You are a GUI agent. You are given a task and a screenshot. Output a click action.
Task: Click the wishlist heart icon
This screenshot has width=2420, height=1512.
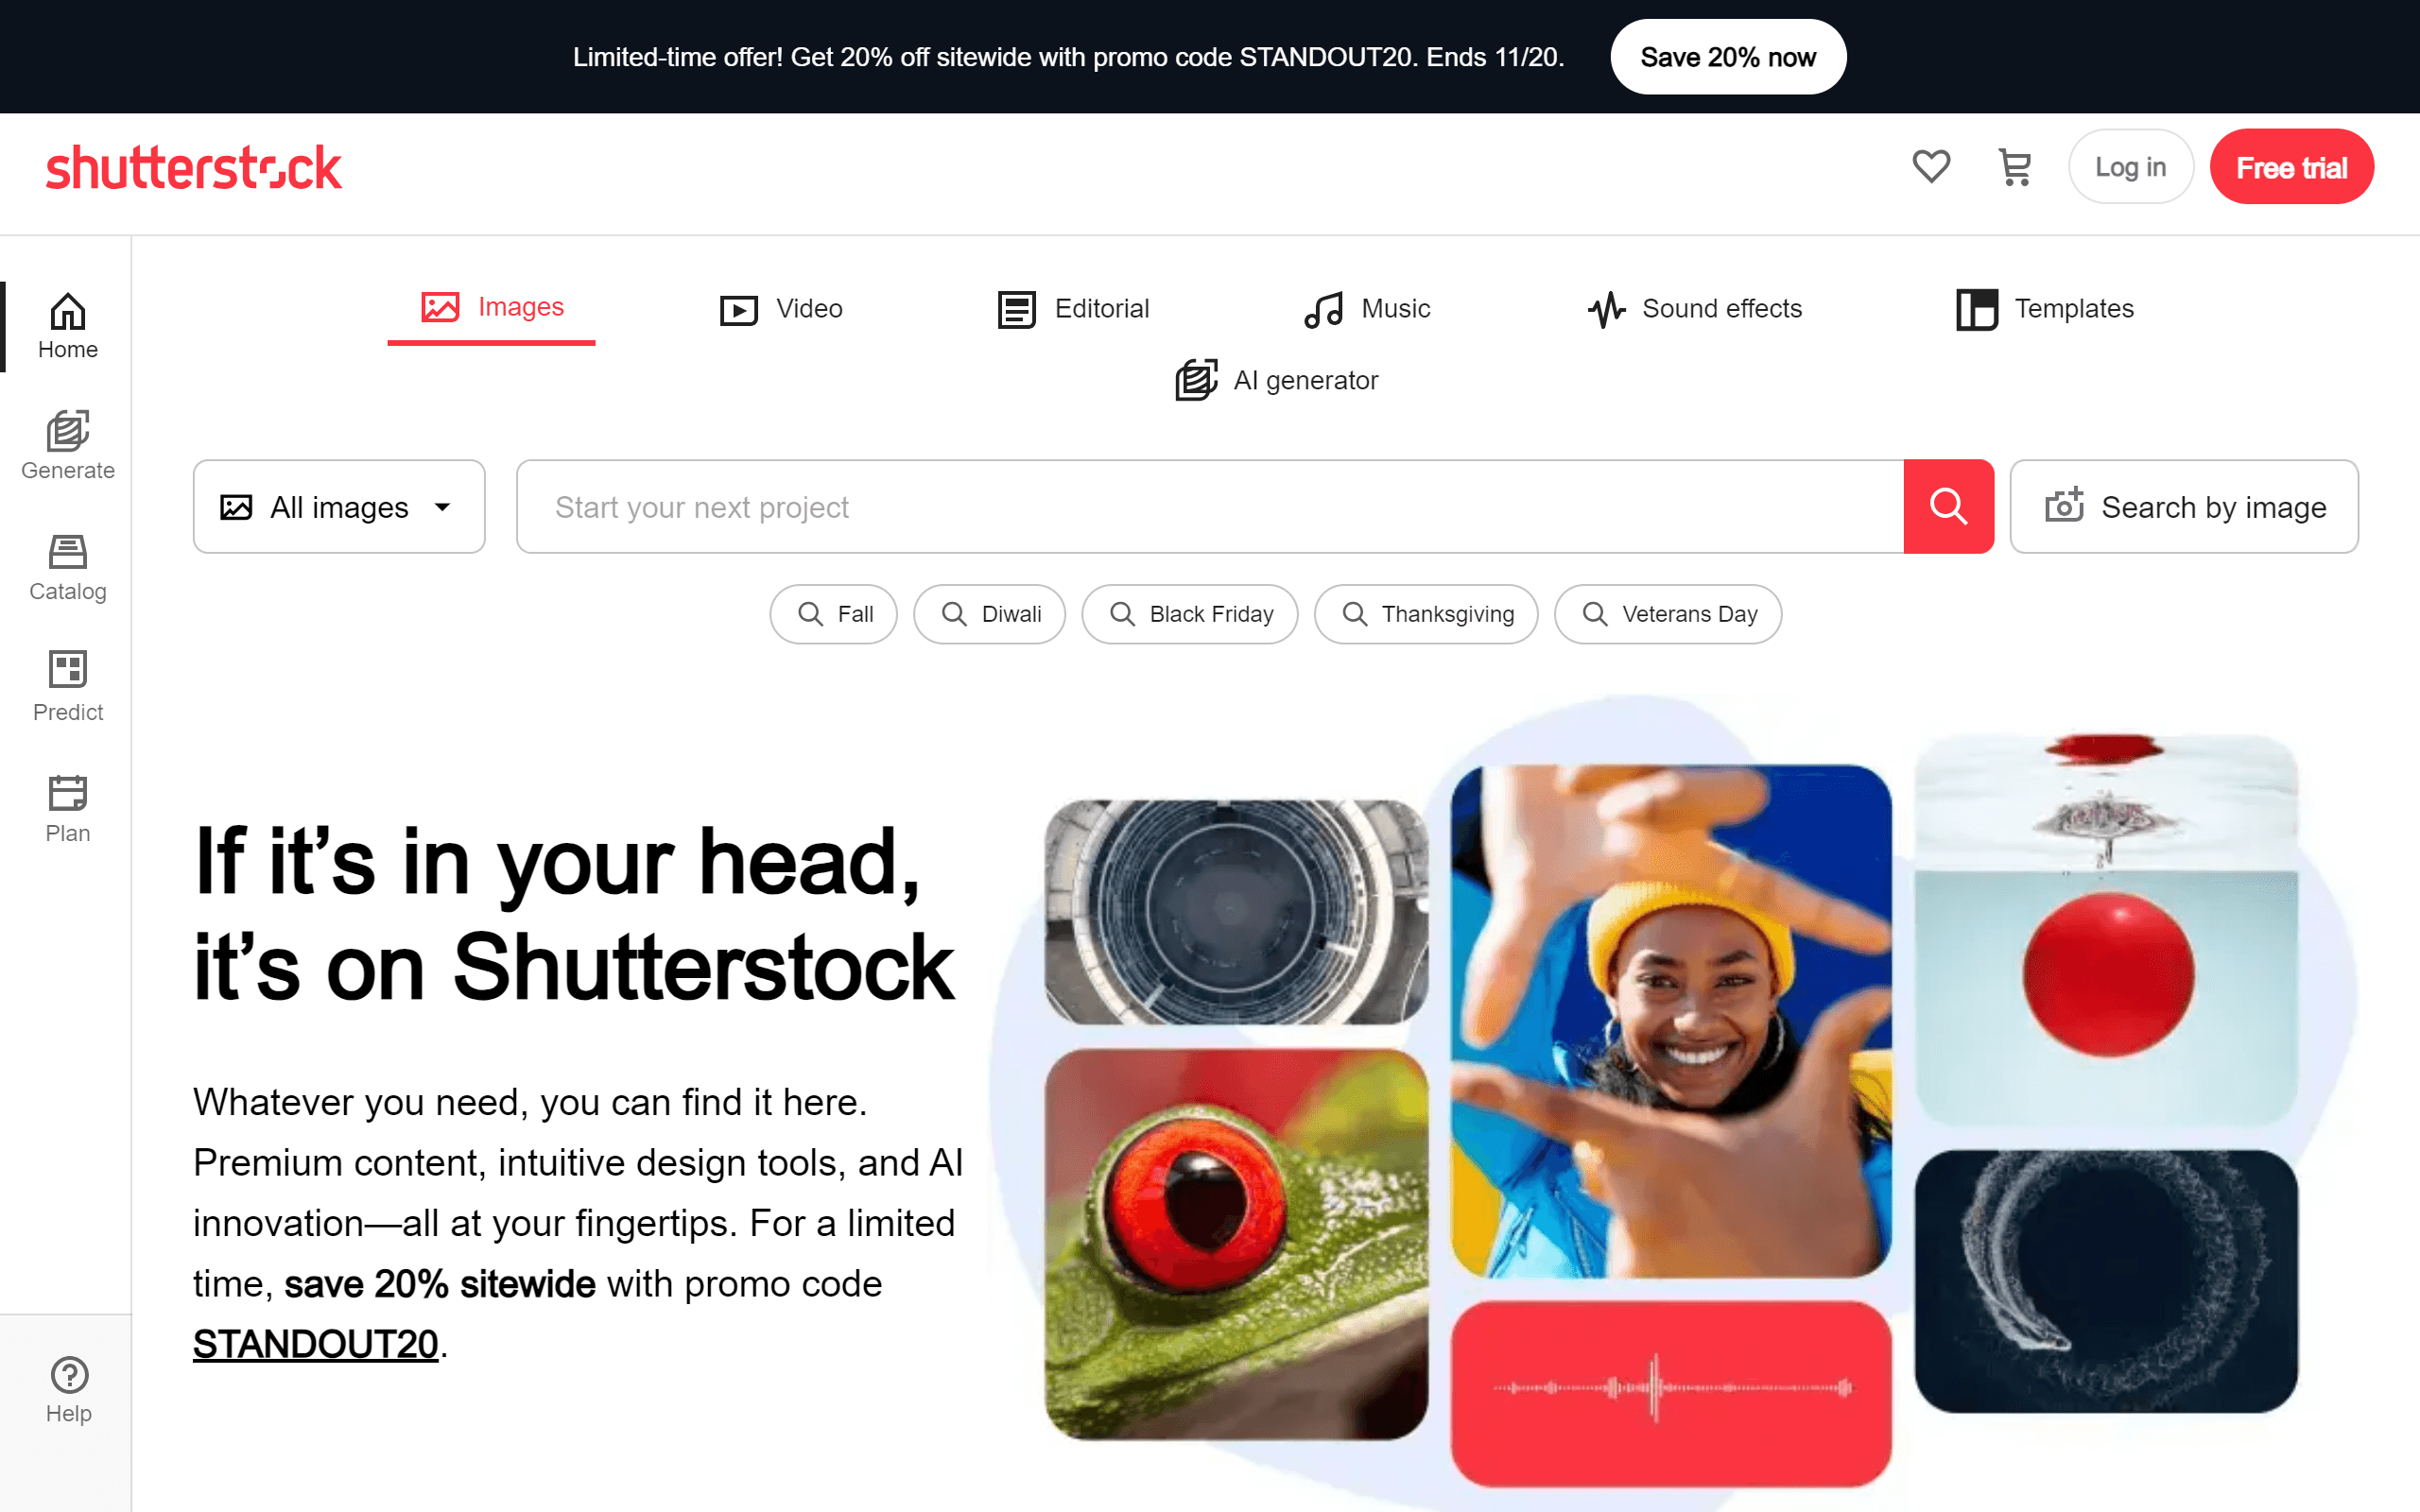[x=1930, y=167]
